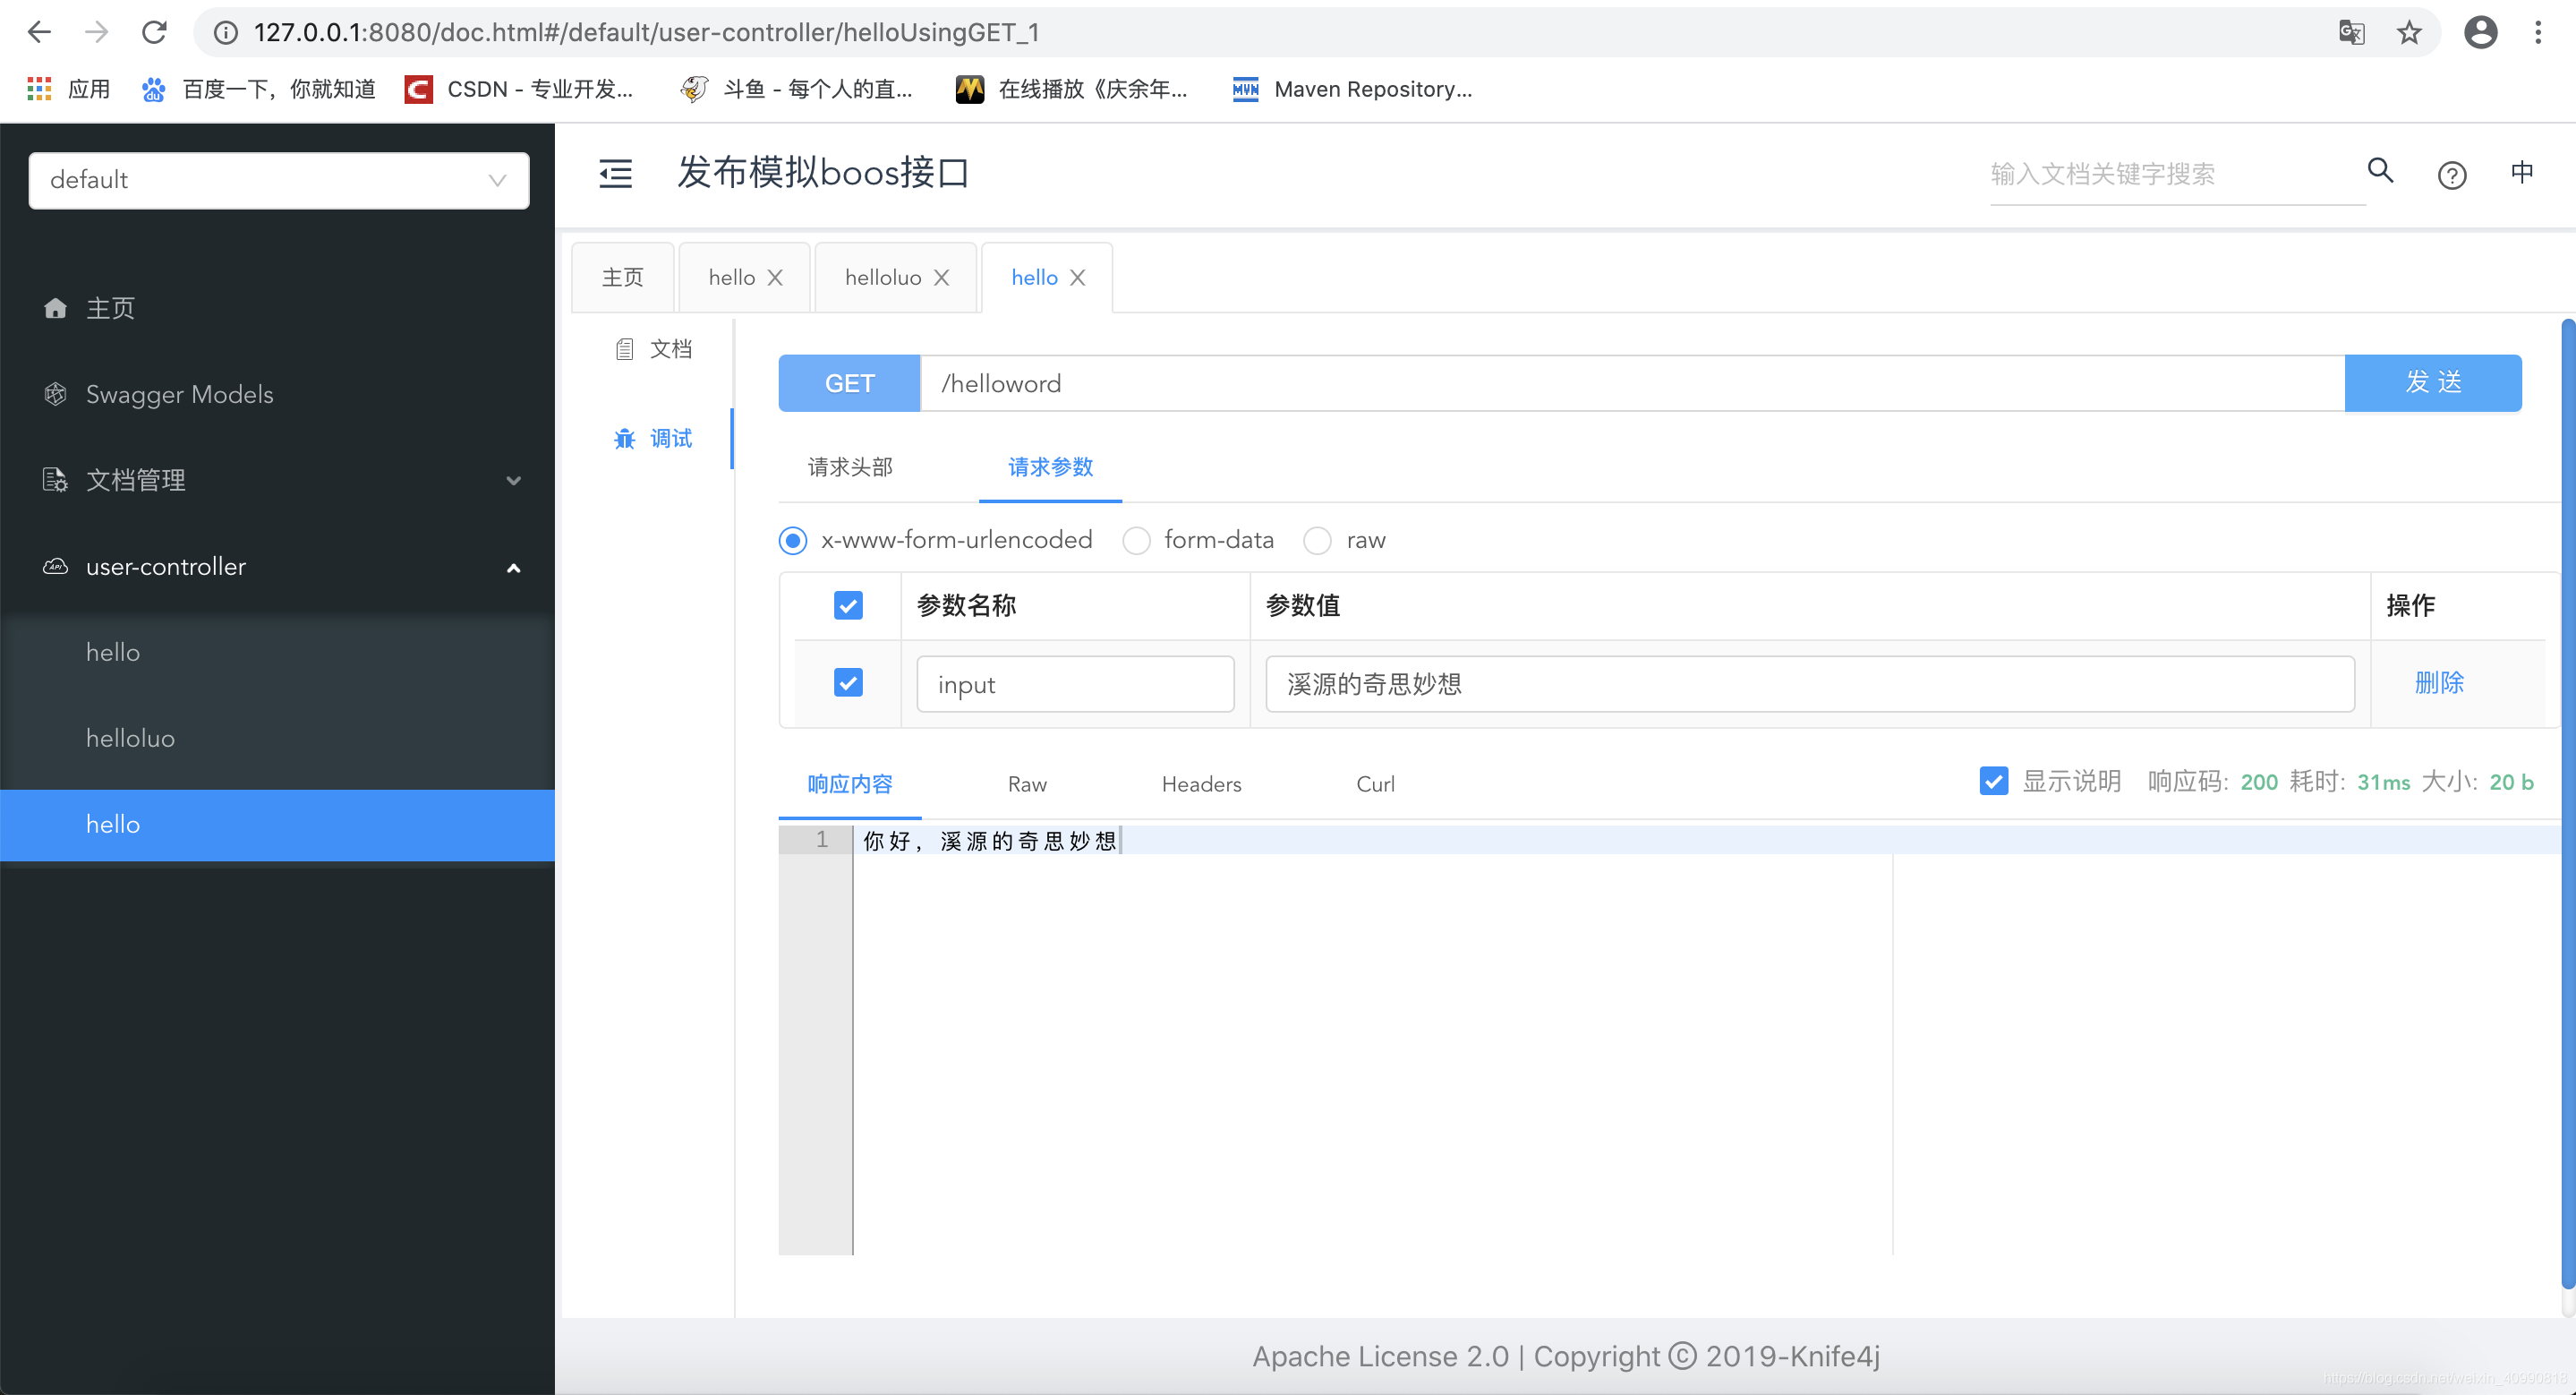The height and width of the screenshot is (1395, 2576).
Task: Select the form-data radio button
Action: tap(1135, 541)
